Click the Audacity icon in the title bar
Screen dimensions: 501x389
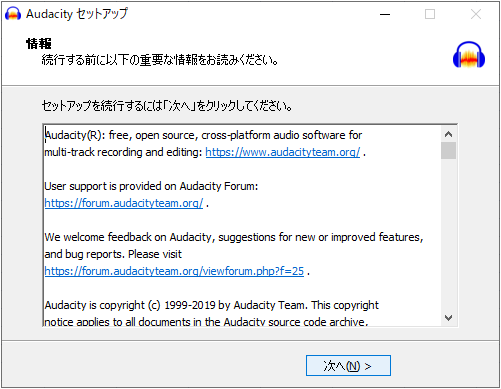click(13, 14)
